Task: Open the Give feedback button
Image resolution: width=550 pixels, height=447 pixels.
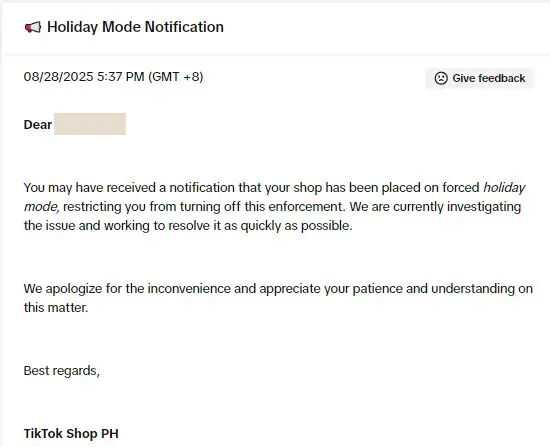Action: (x=480, y=78)
